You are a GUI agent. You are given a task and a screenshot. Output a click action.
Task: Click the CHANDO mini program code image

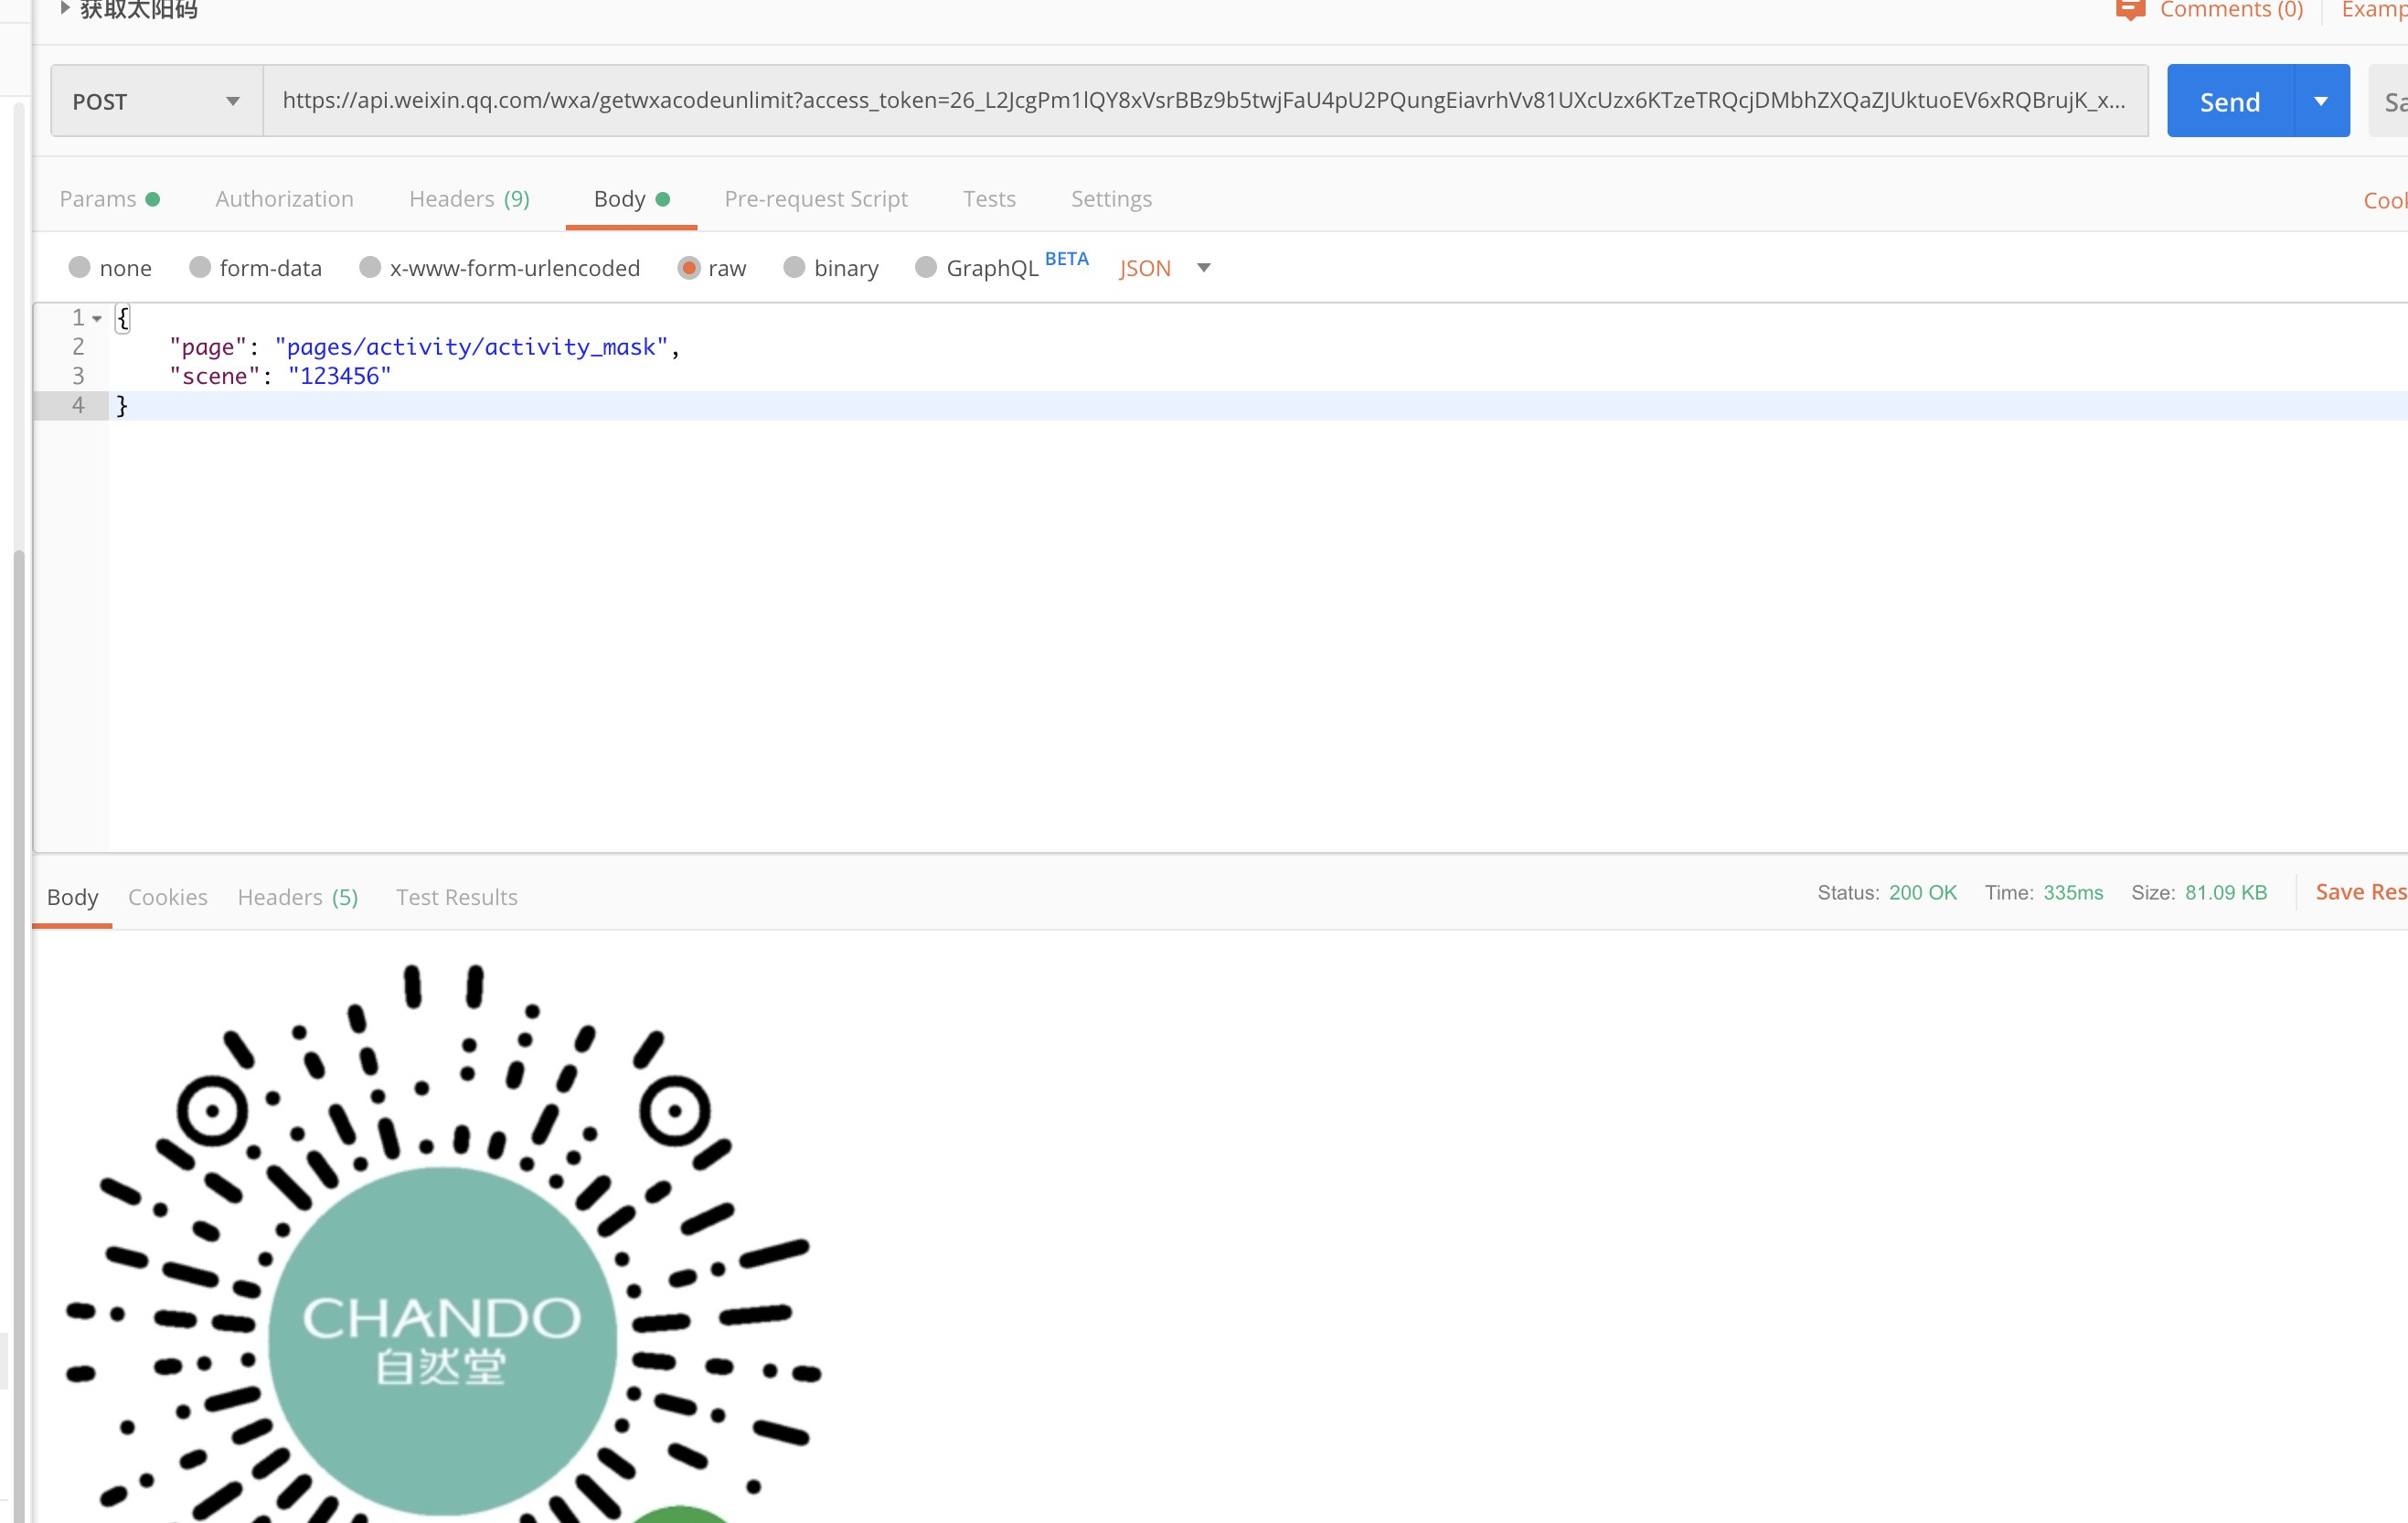[x=443, y=1243]
